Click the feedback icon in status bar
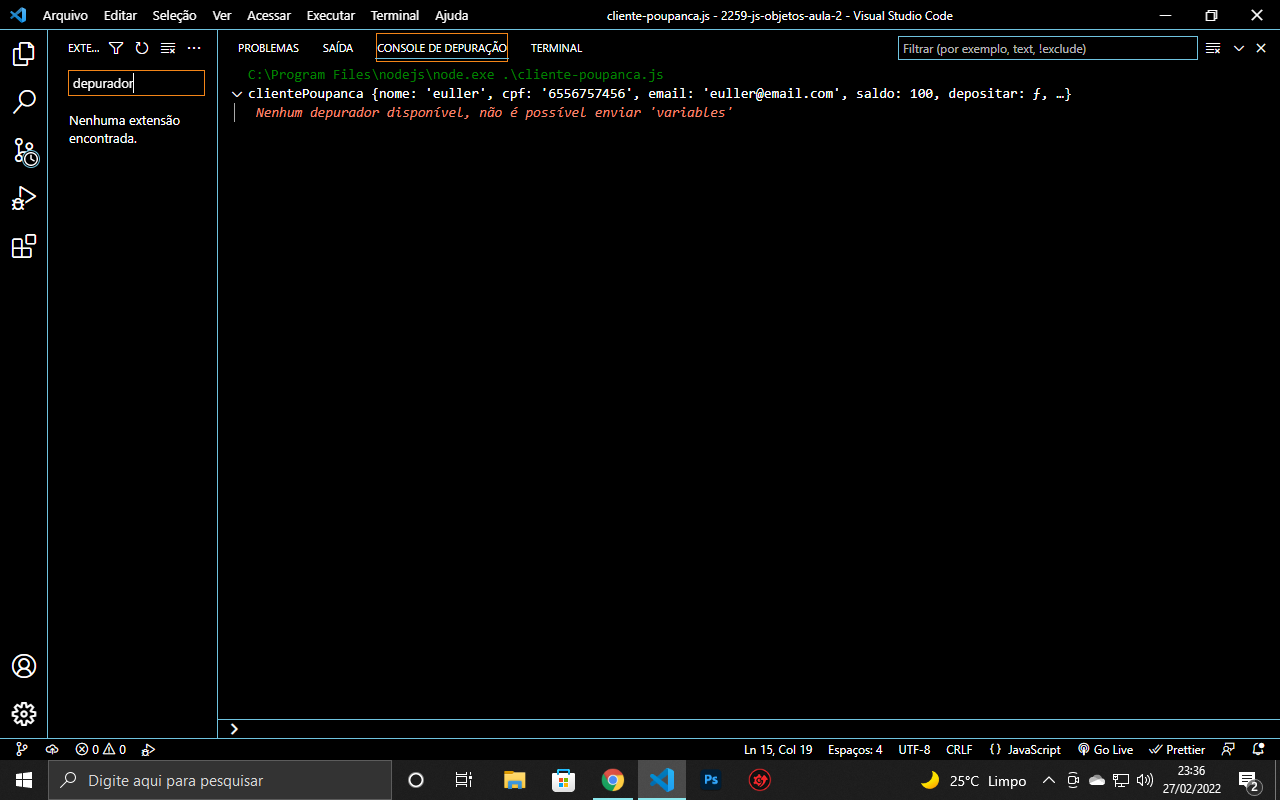 [x=1228, y=749]
